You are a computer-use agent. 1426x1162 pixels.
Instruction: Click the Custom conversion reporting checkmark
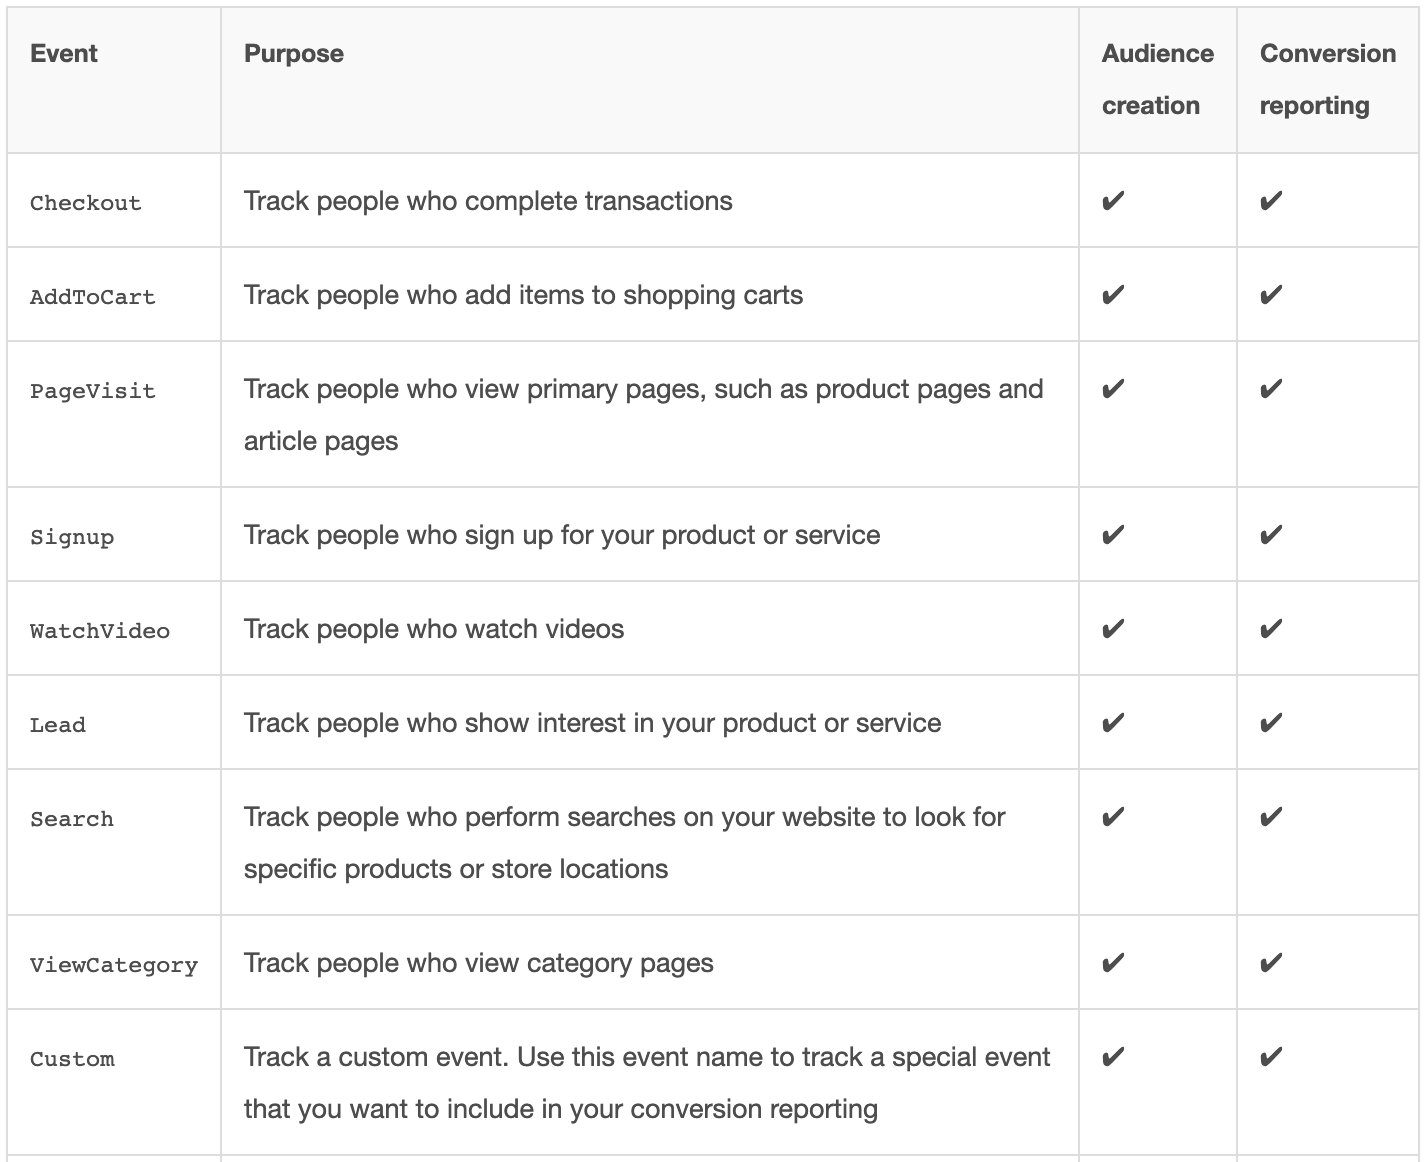click(x=1270, y=1058)
